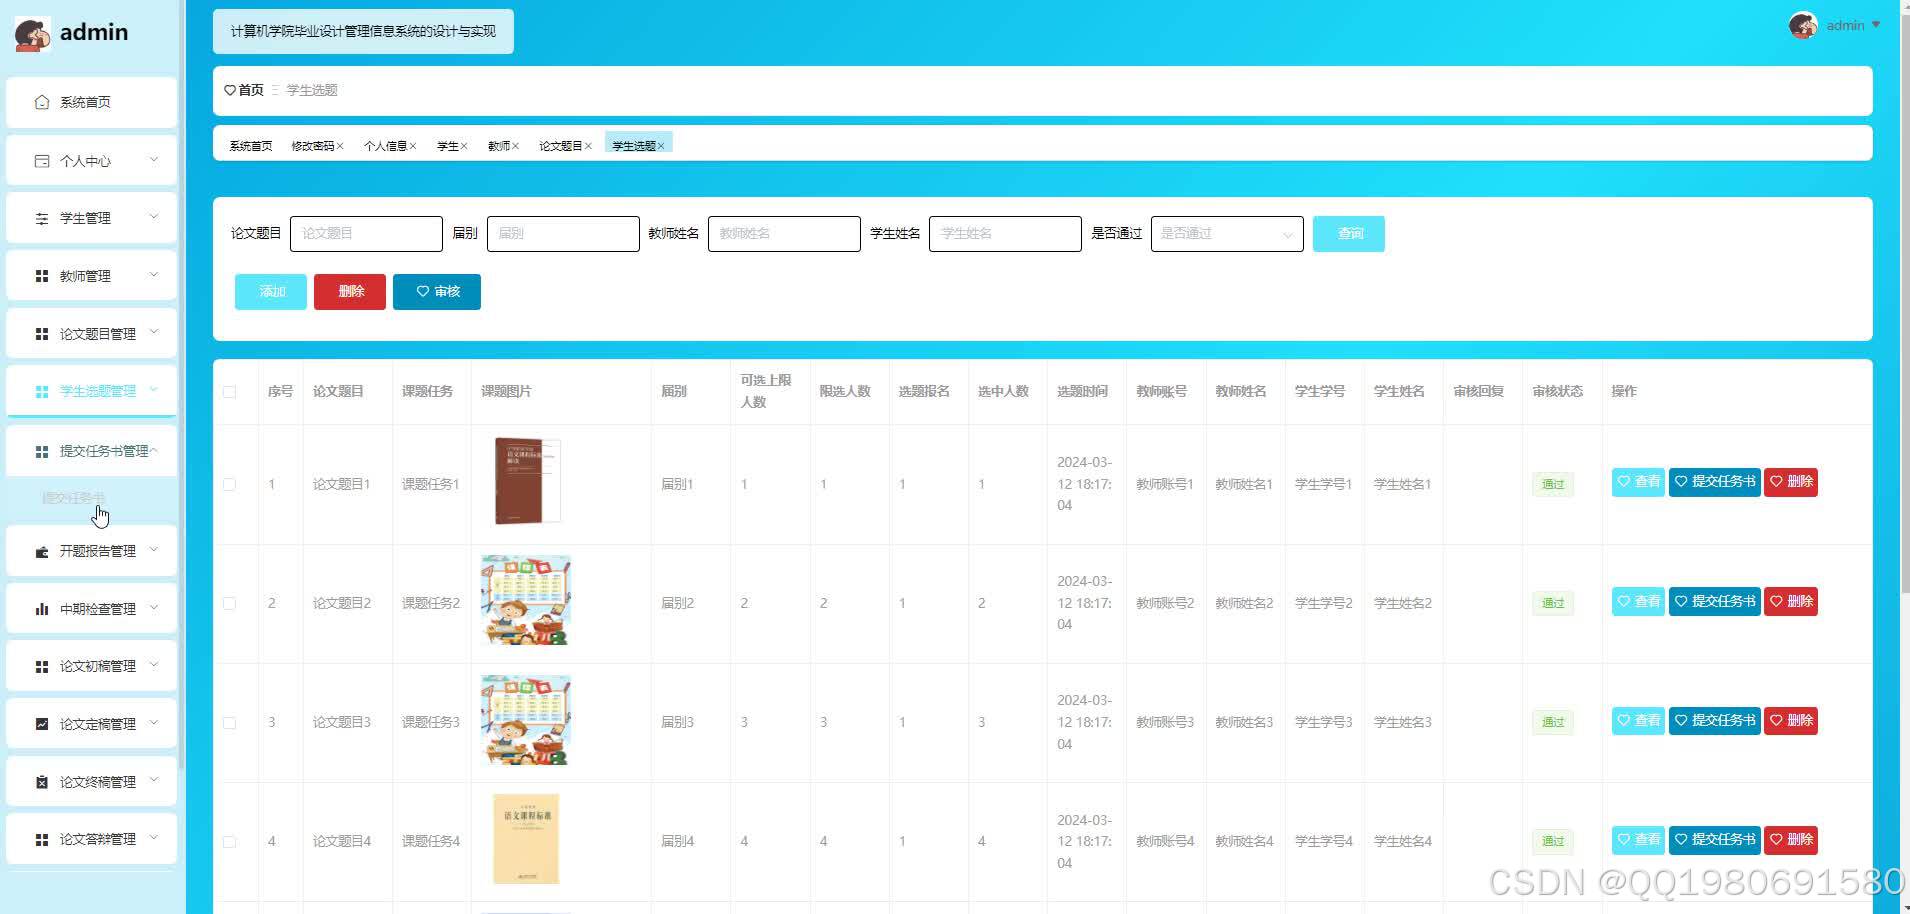Click the 个人中心 sidebar icon

pyautogui.click(x=42, y=161)
